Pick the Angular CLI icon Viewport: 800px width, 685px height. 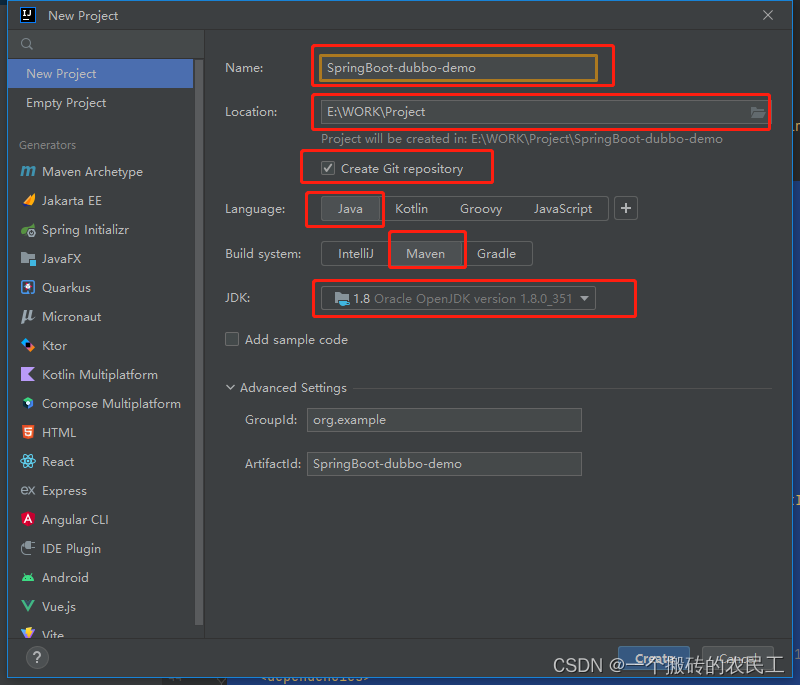click(x=28, y=519)
